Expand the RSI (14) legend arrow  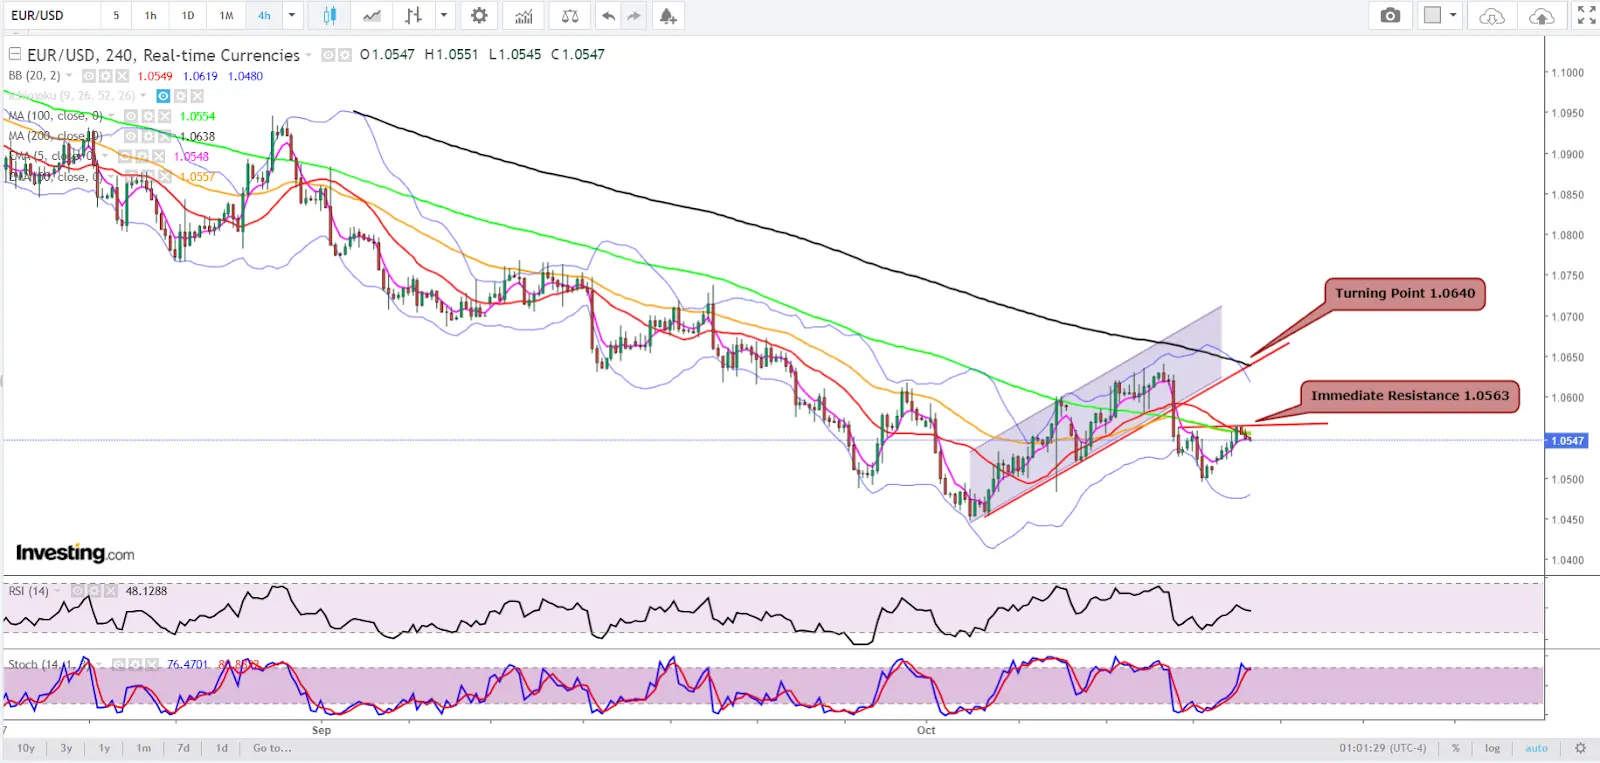click(x=57, y=591)
